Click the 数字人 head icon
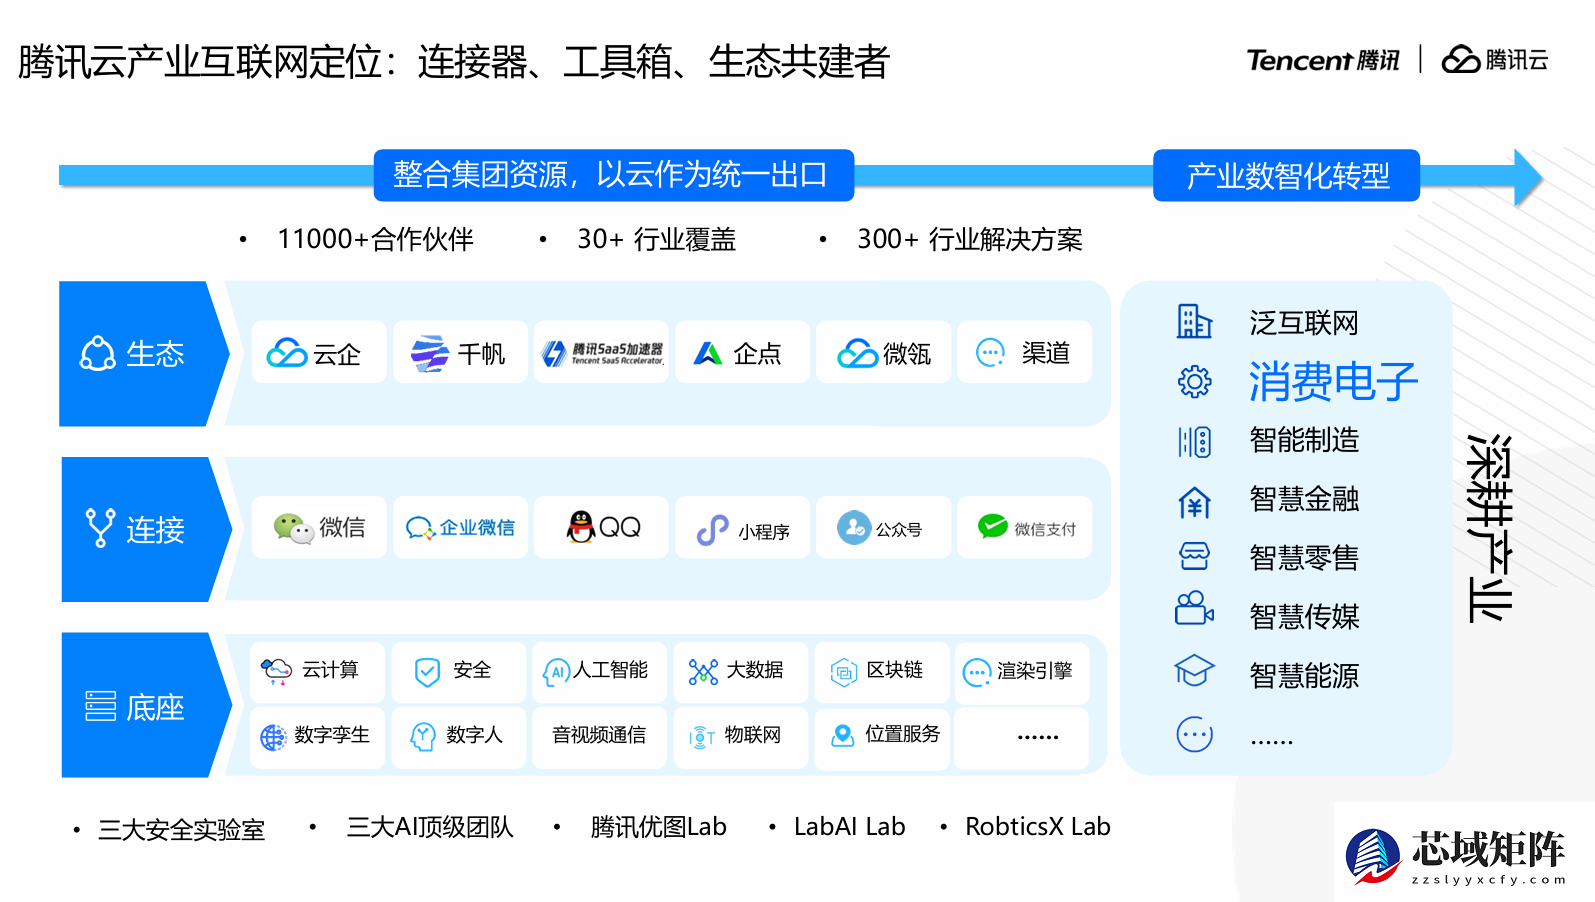Viewport: 1595px width, 902px height. [423, 737]
